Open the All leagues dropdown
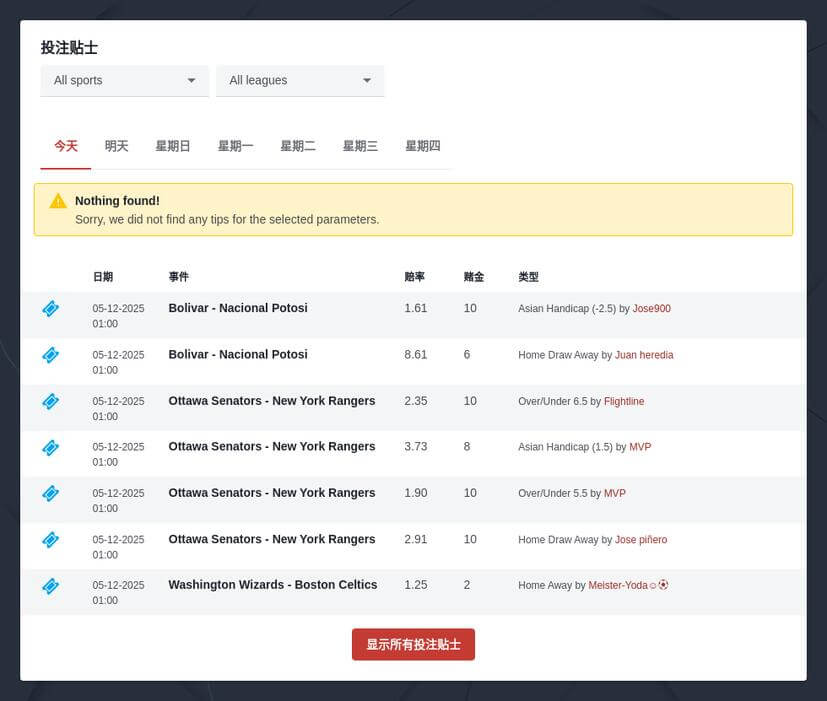Screen dimensions: 827x701 click(x=300, y=81)
